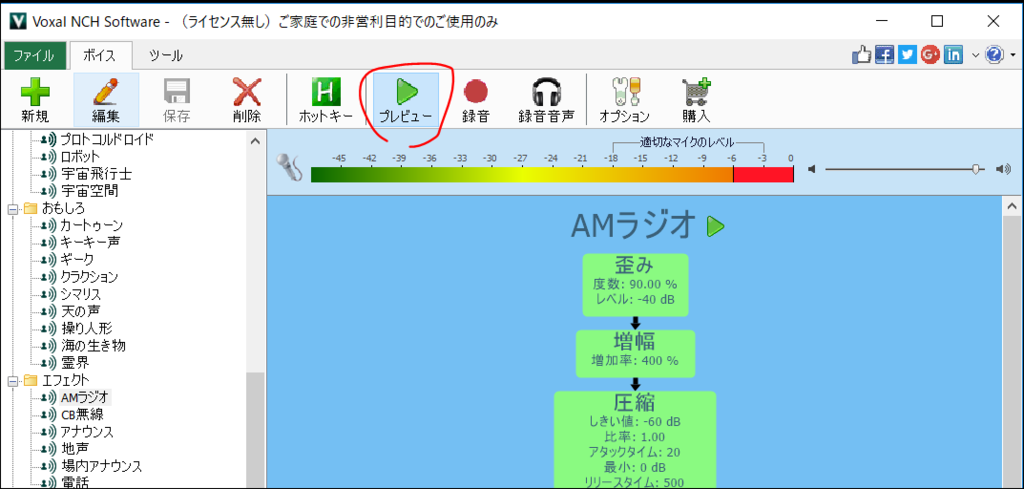This screenshot has width=1024, height=489.
Task: Click the Voxal app icon in title bar
Action: click(x=18, y=22)
